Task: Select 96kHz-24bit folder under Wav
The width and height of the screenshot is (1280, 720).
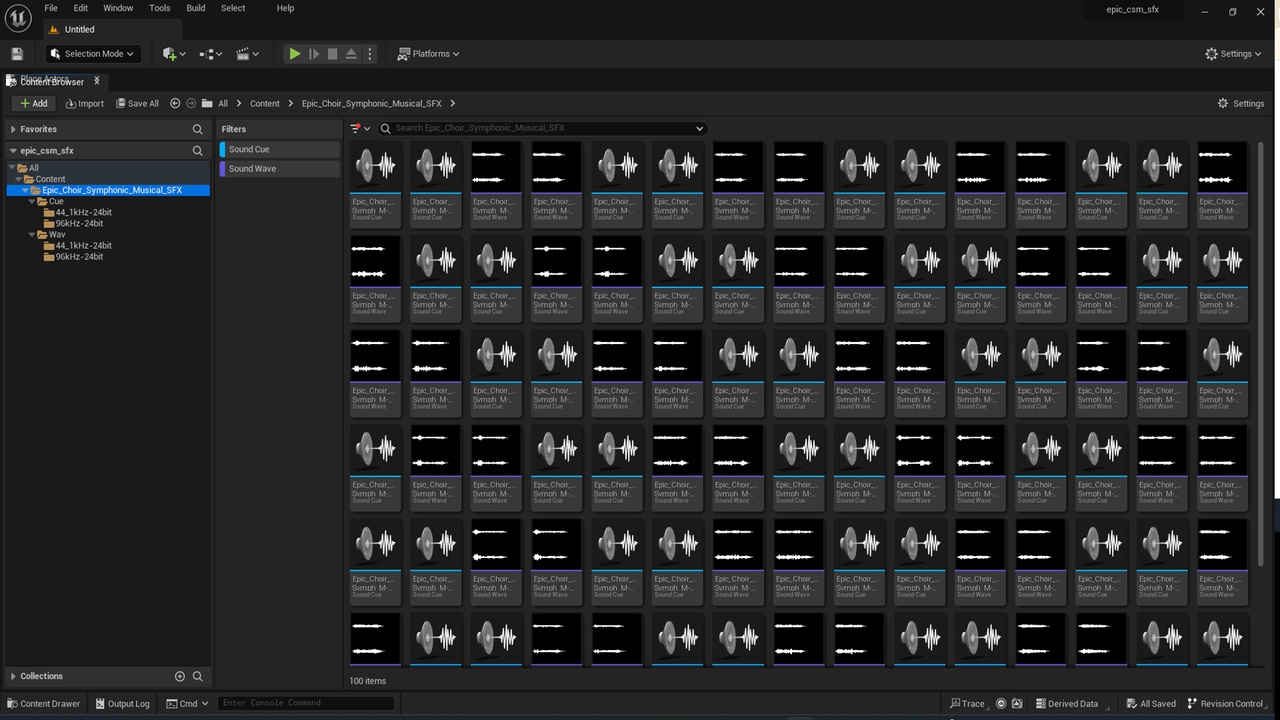Action: 79,256
